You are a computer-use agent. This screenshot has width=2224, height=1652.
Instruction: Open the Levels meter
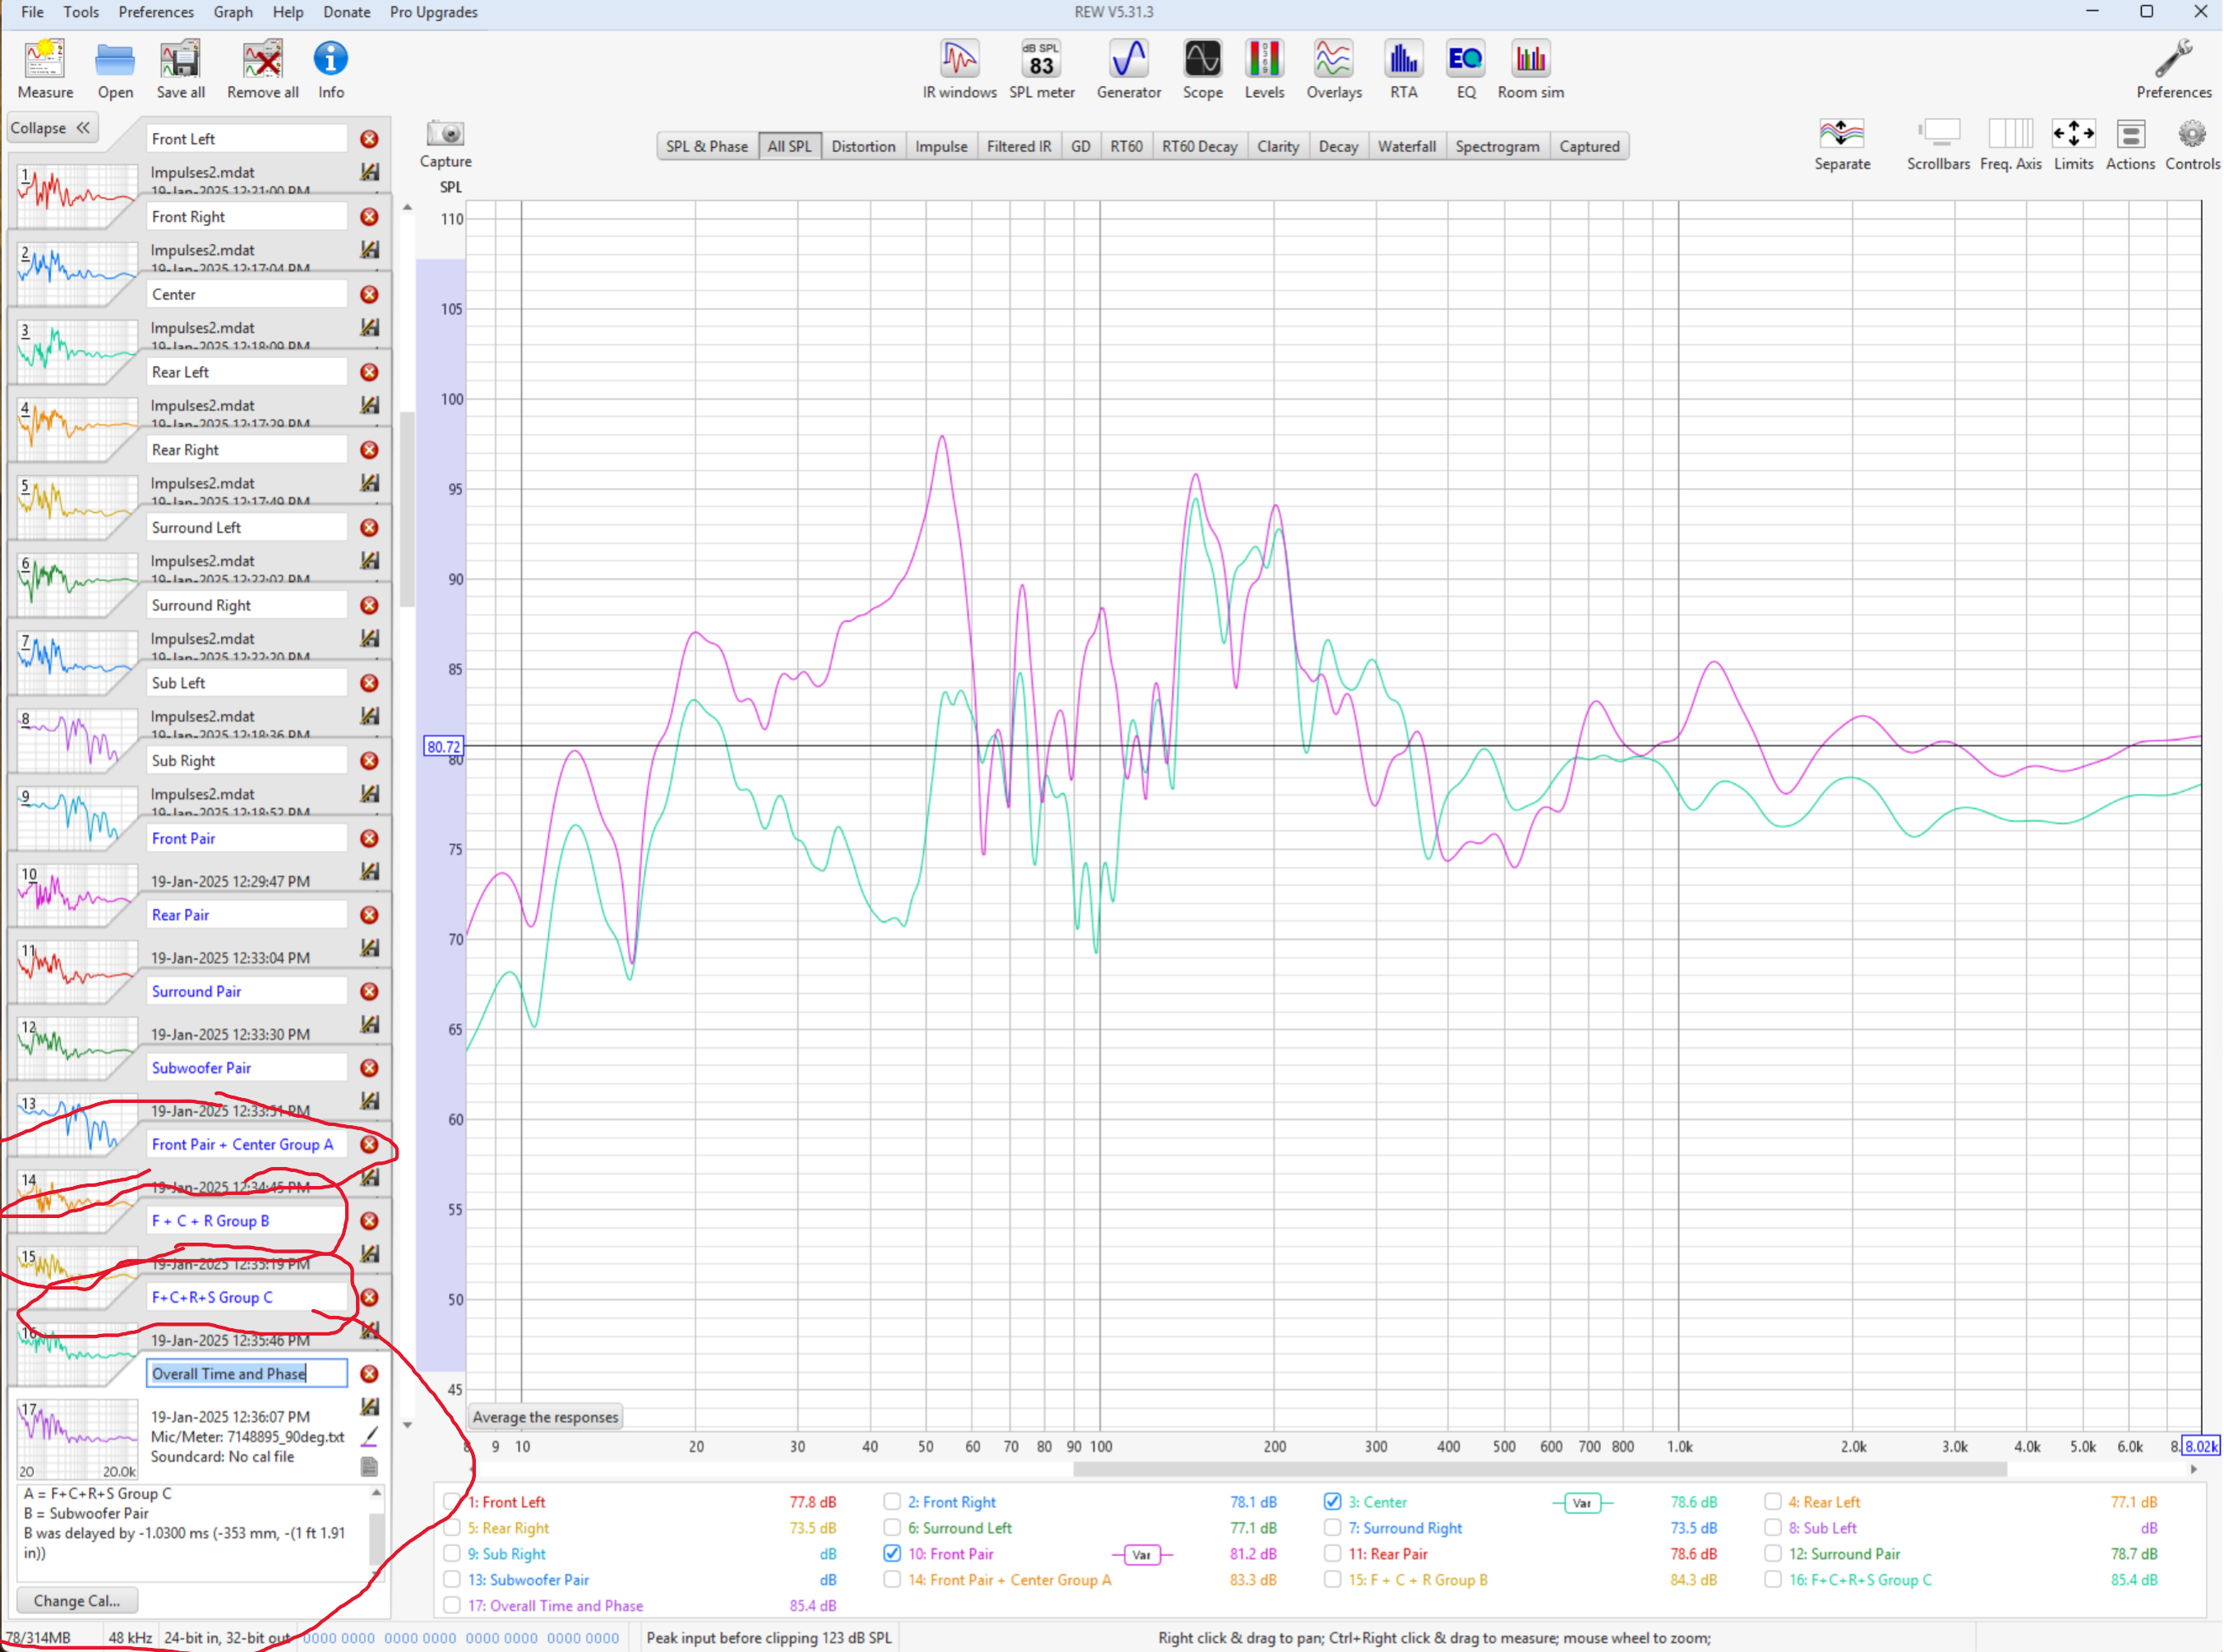point(1265,69)
